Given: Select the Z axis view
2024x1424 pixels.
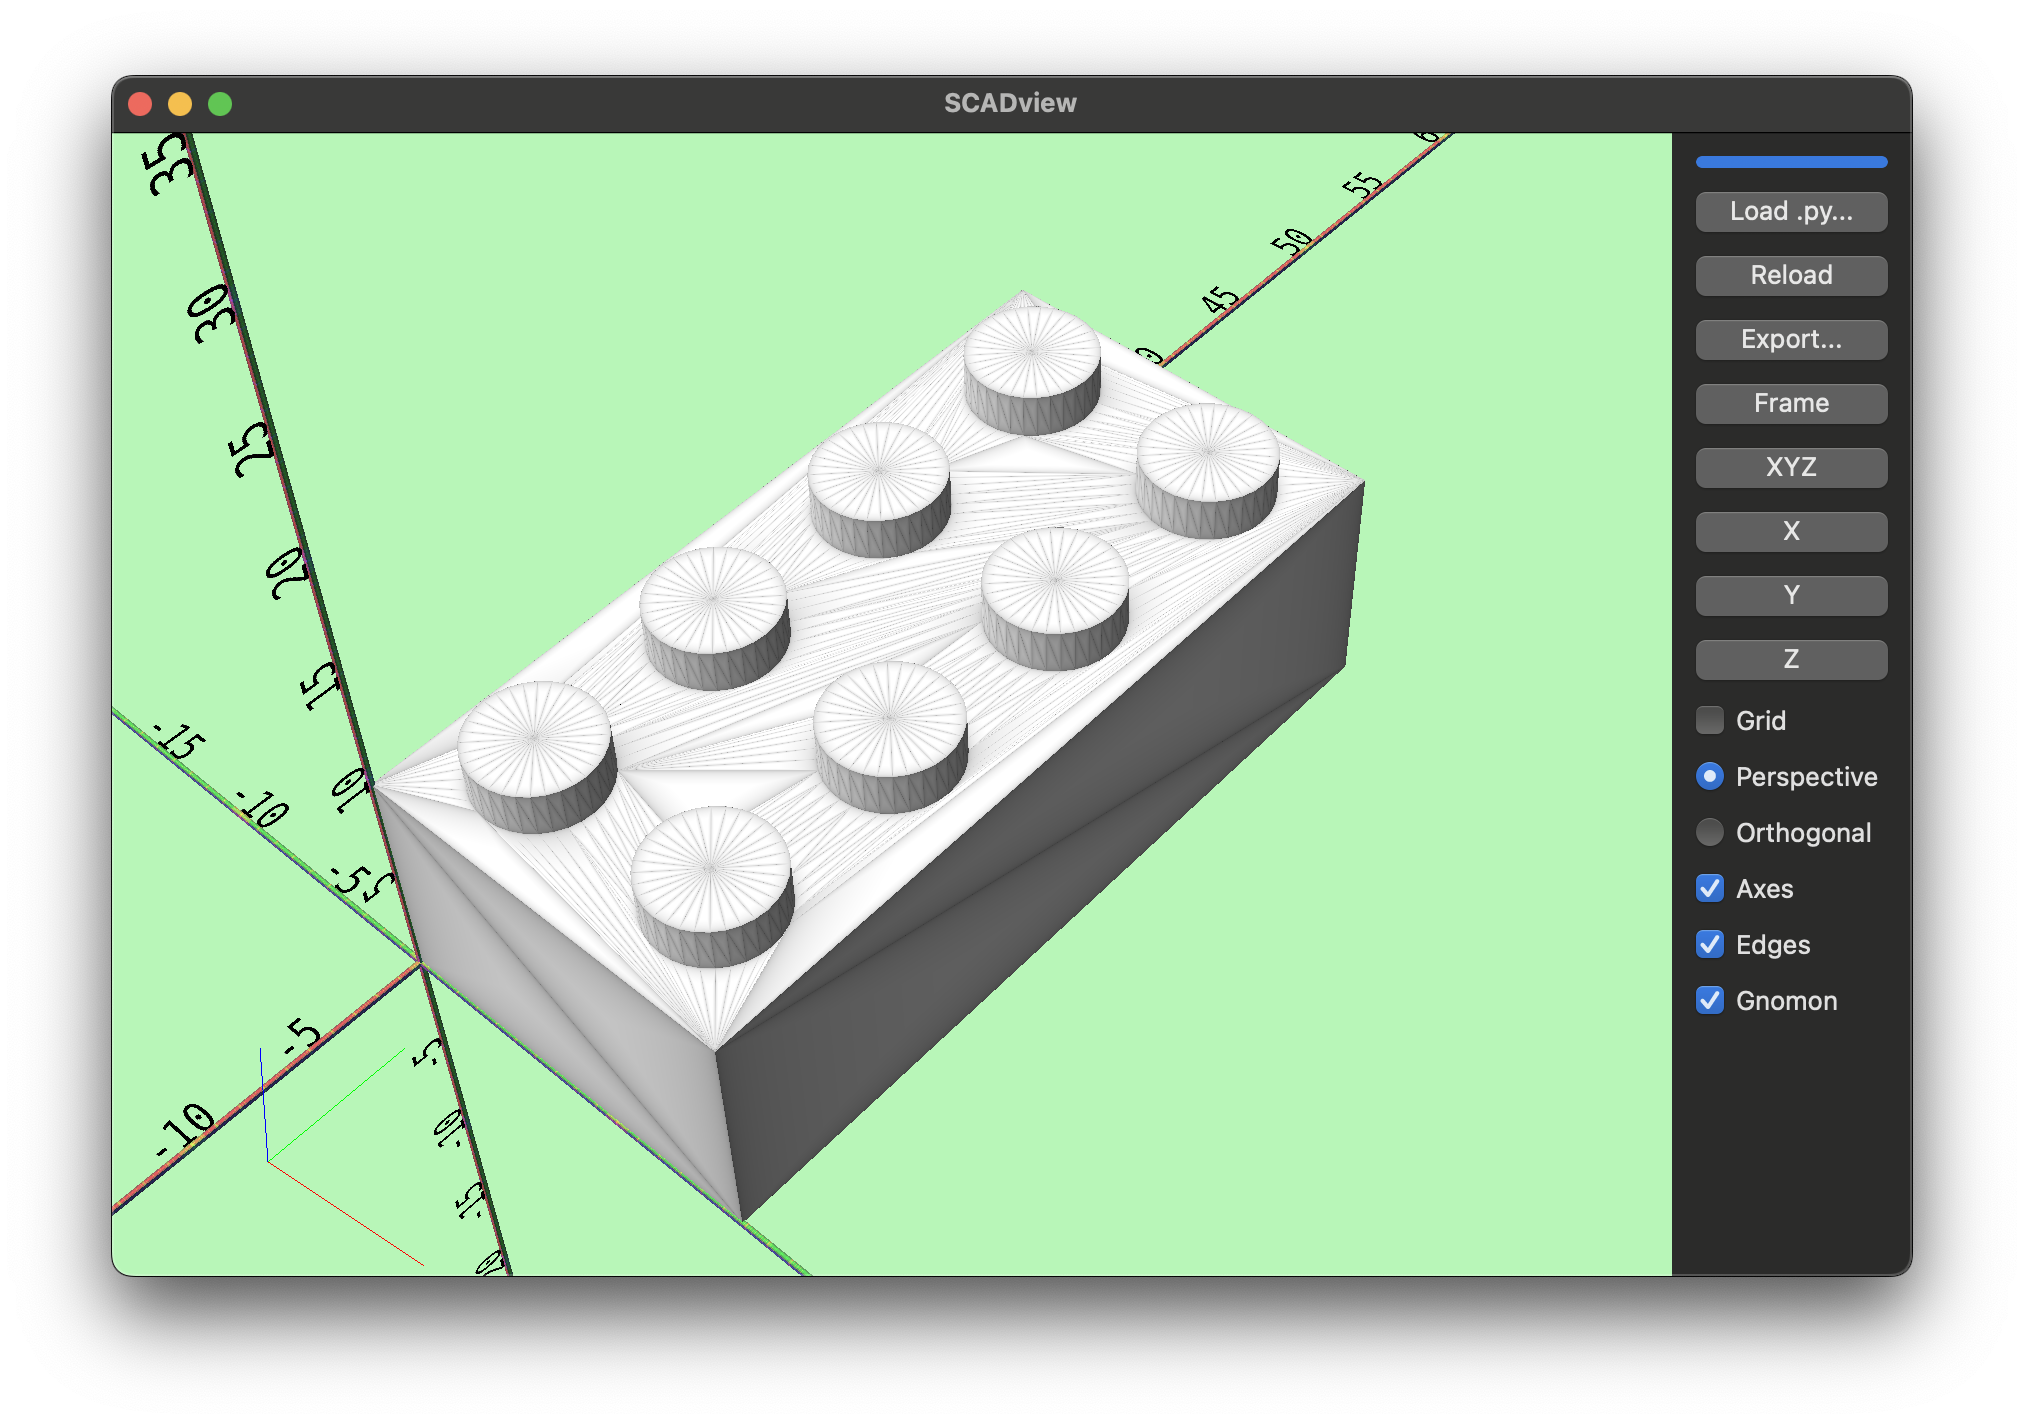Looking at the screenshot, I should 1790,659.
